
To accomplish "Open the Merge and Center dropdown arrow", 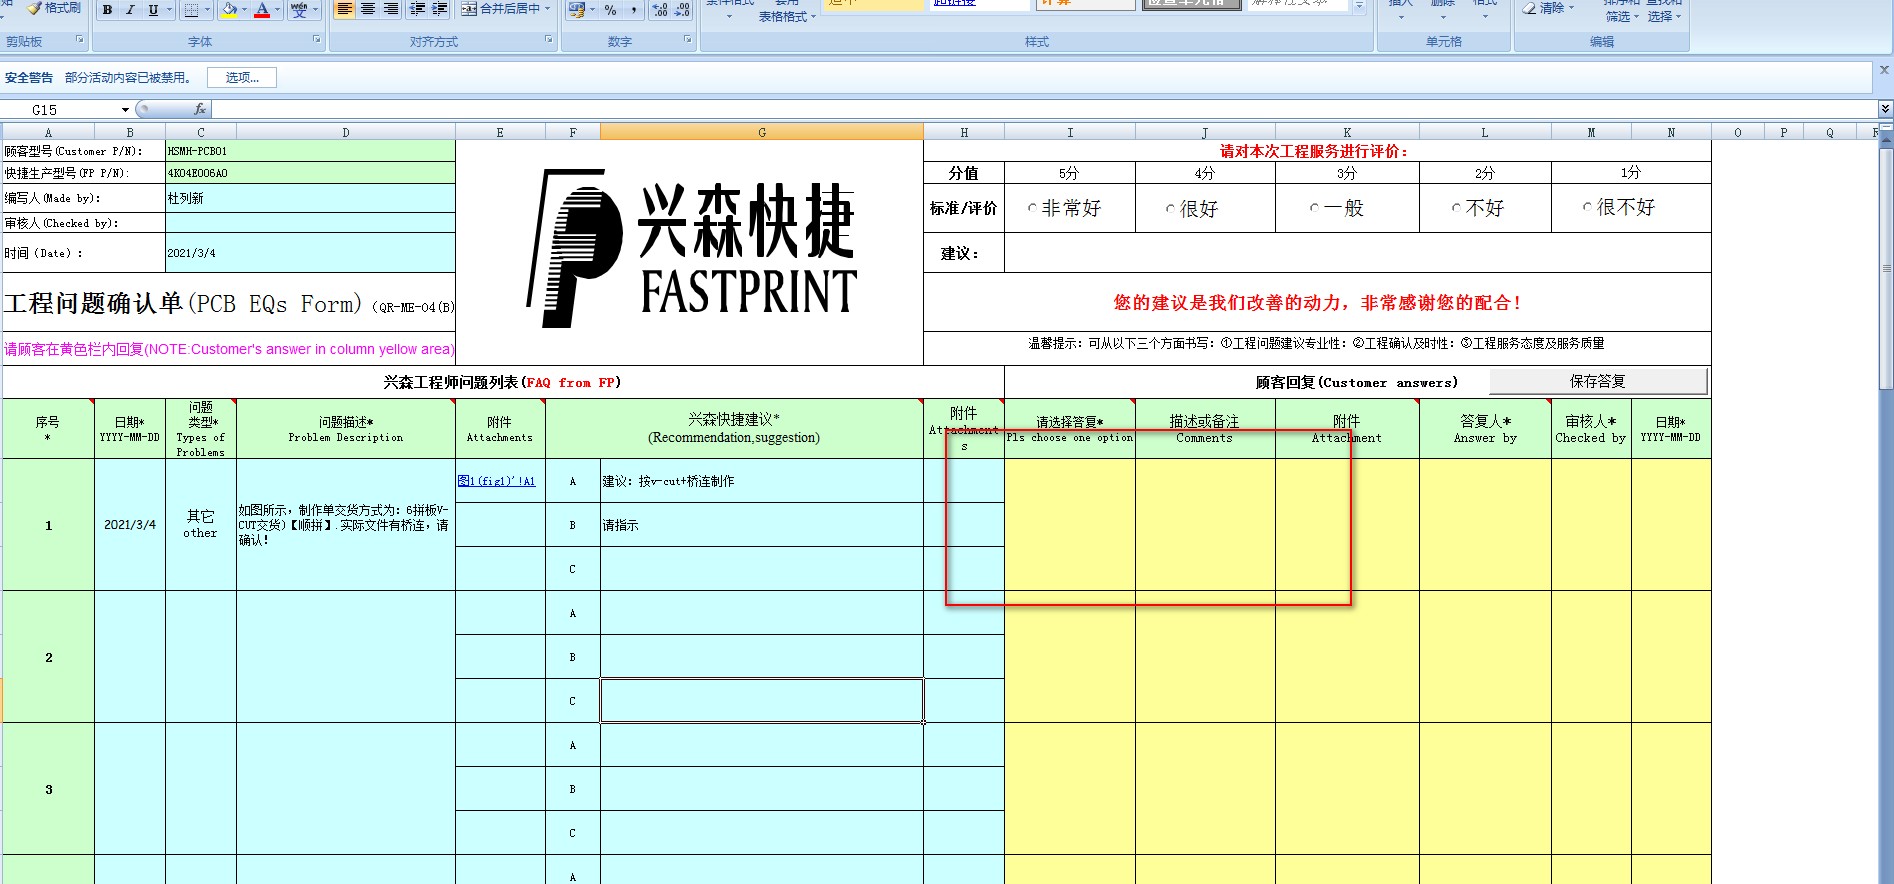I will point(548,9).
